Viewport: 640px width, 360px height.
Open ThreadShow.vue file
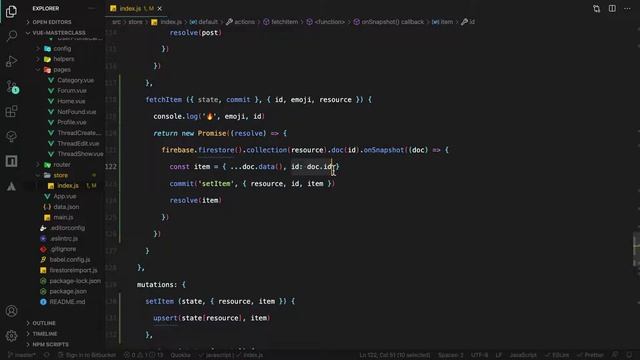tap(80, 154)
